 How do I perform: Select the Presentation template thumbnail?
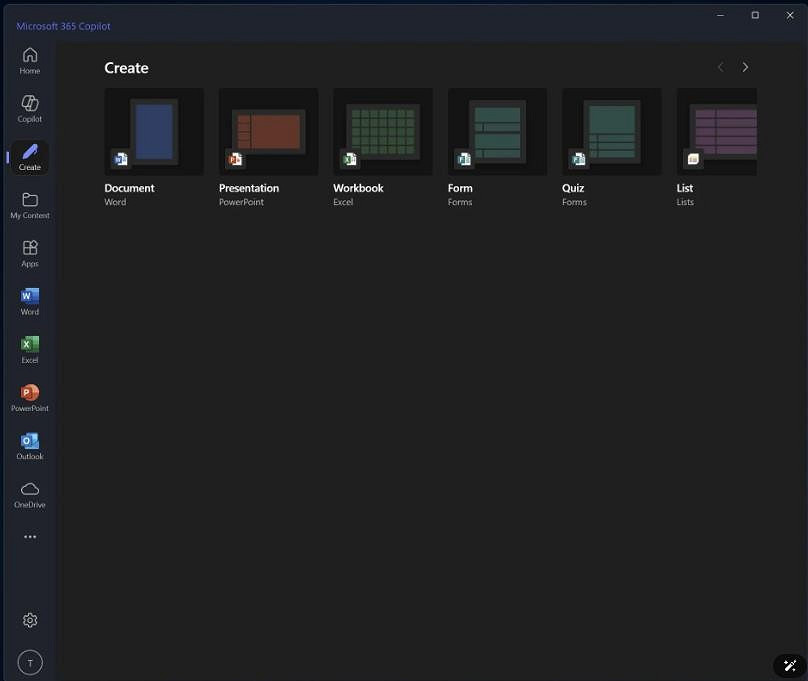[268, 130]
